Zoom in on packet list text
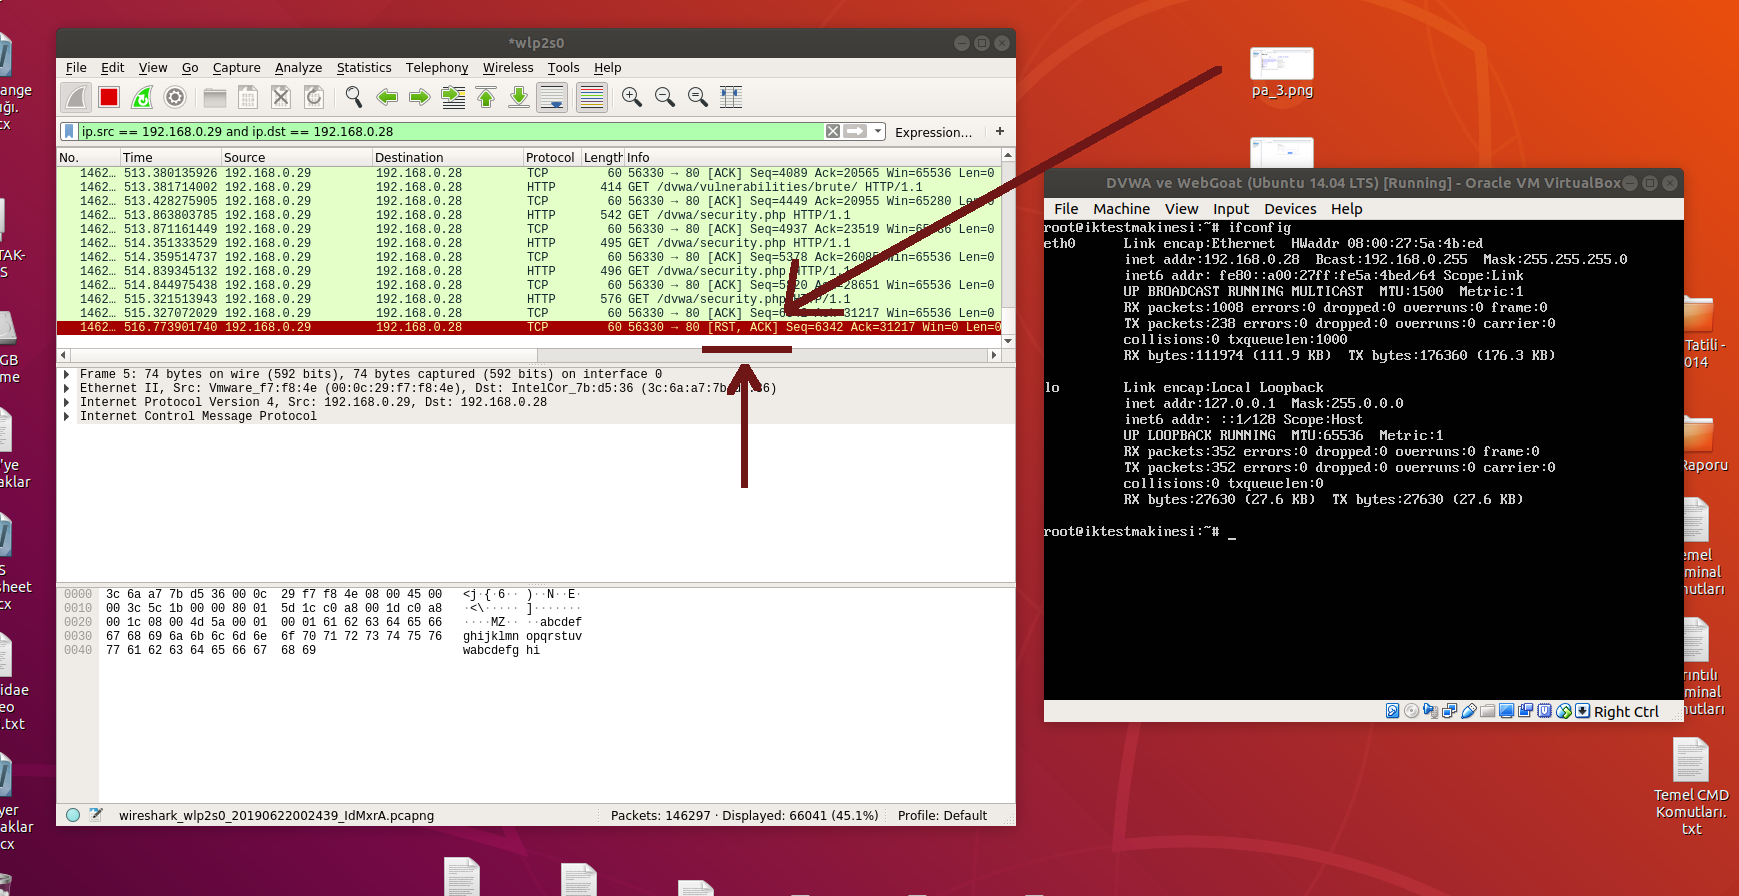 (x=631, y=97)
